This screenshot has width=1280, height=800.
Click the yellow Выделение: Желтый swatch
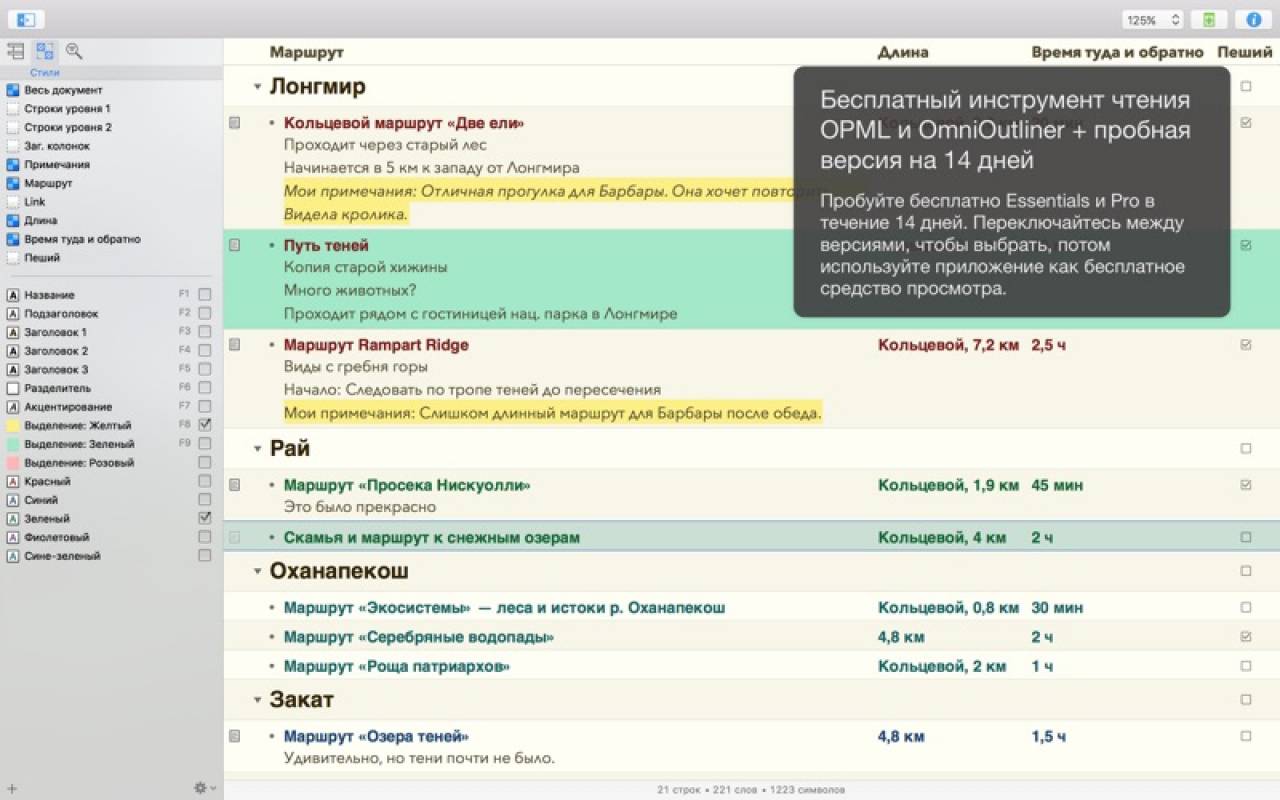(13, 425)
